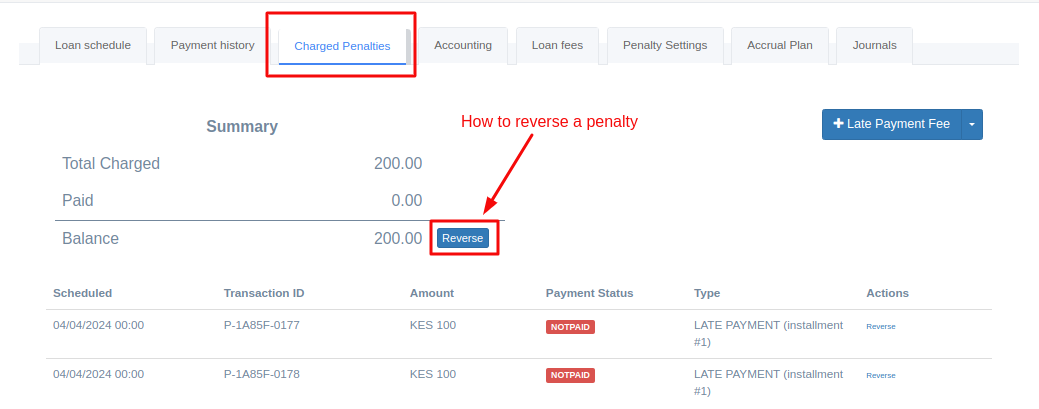Reverse penalty transaction P-1A85F-0178

click(881, 376)
